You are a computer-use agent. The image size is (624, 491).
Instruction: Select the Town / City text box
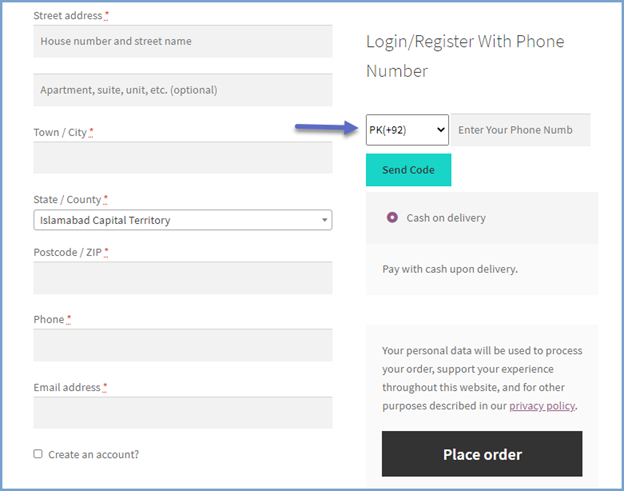182,158
